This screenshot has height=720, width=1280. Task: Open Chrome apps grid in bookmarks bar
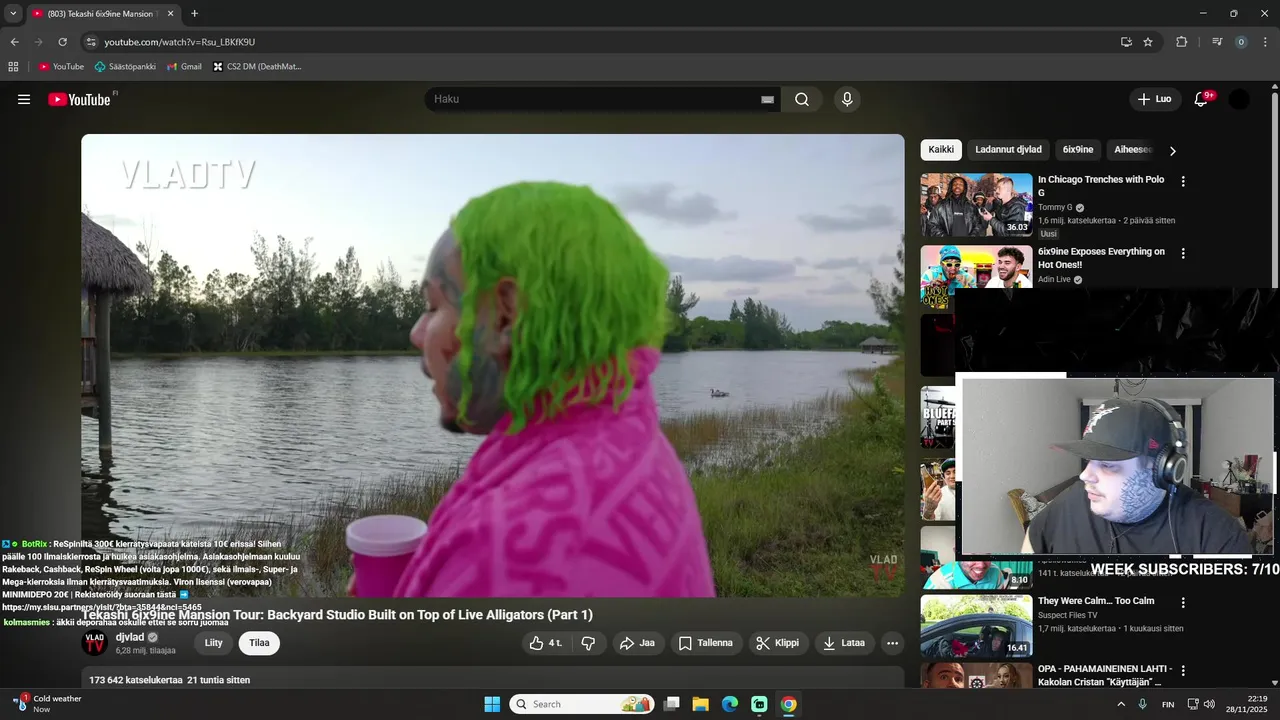click(x=13, y=67)
